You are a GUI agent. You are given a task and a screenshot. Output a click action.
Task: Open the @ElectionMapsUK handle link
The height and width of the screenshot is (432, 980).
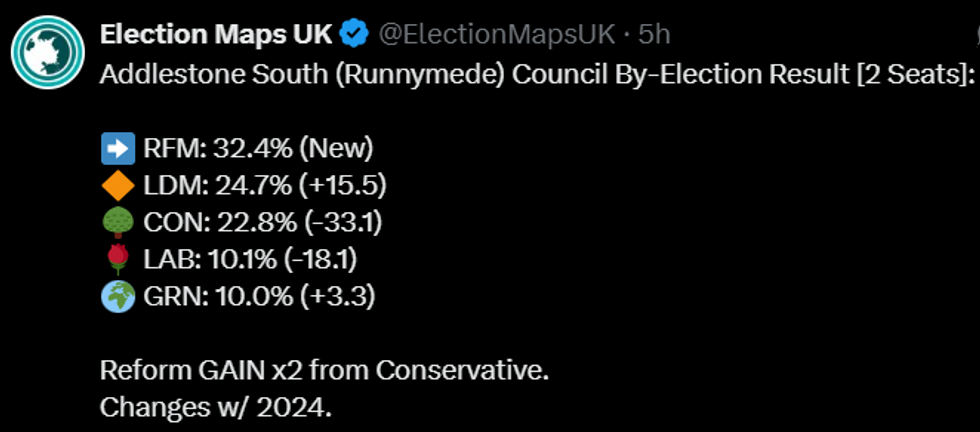pyautogui.click(x=495, y=34)
